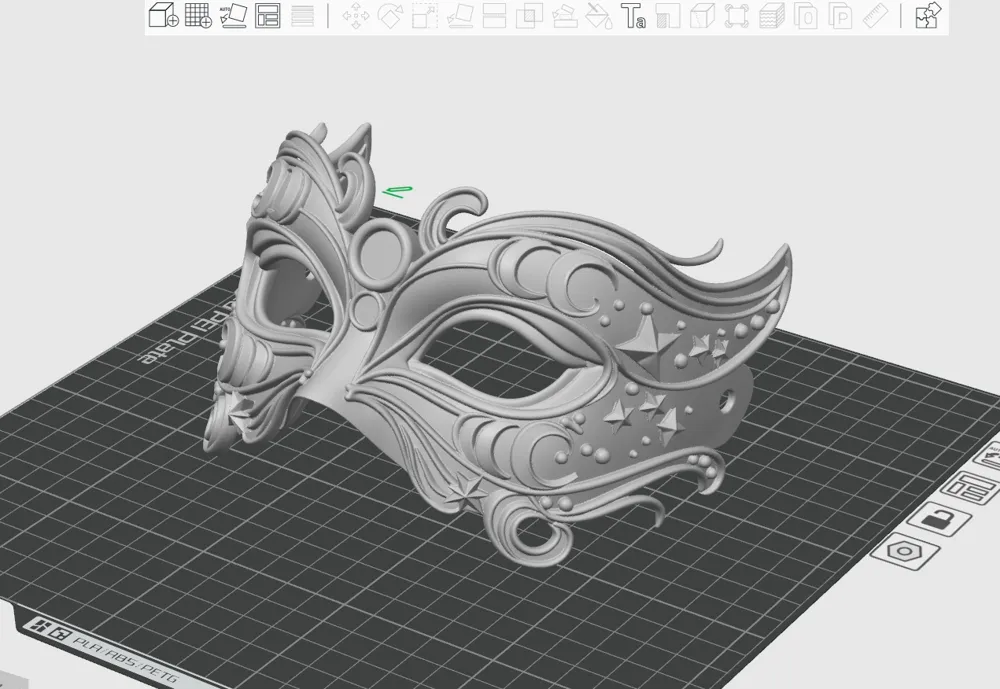Select the Move tool with four arrows
1000x689 pixels.
pyautogui.click(x=356, y=16)
